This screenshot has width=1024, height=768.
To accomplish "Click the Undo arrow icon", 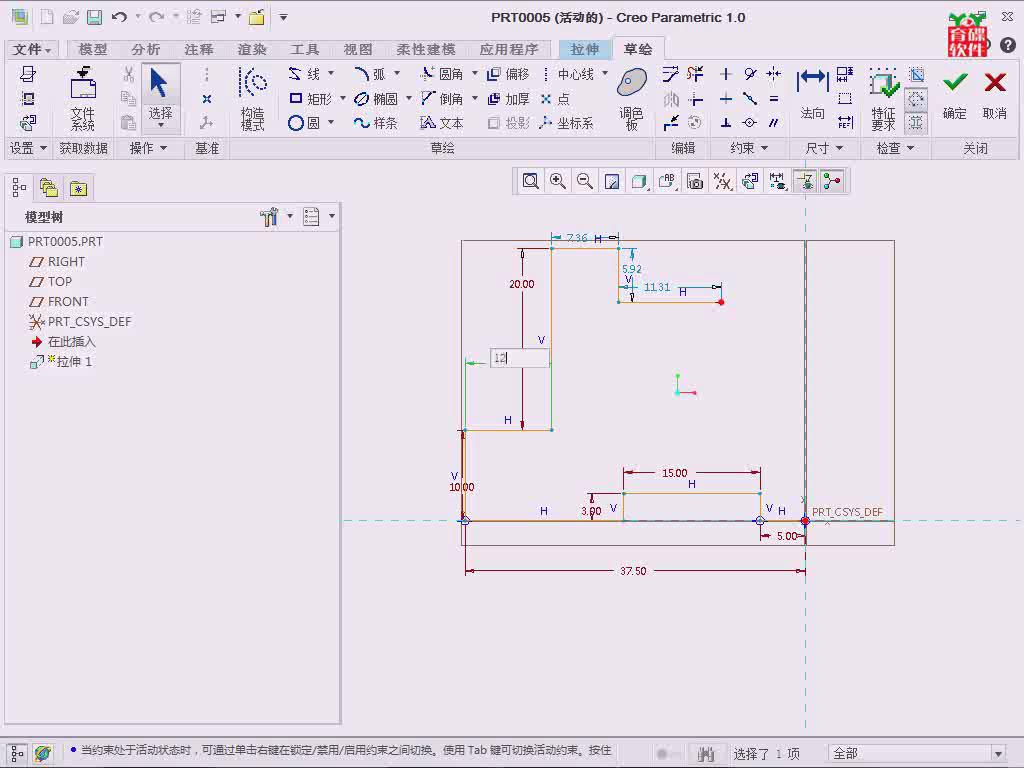I will click(x=119, y=17).
